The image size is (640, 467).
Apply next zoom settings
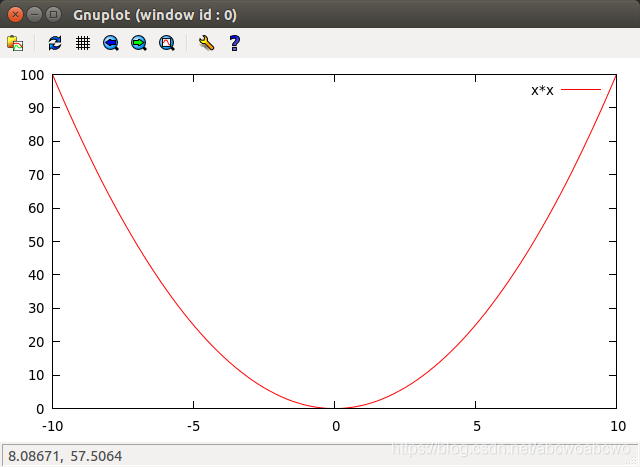(139, 43)
